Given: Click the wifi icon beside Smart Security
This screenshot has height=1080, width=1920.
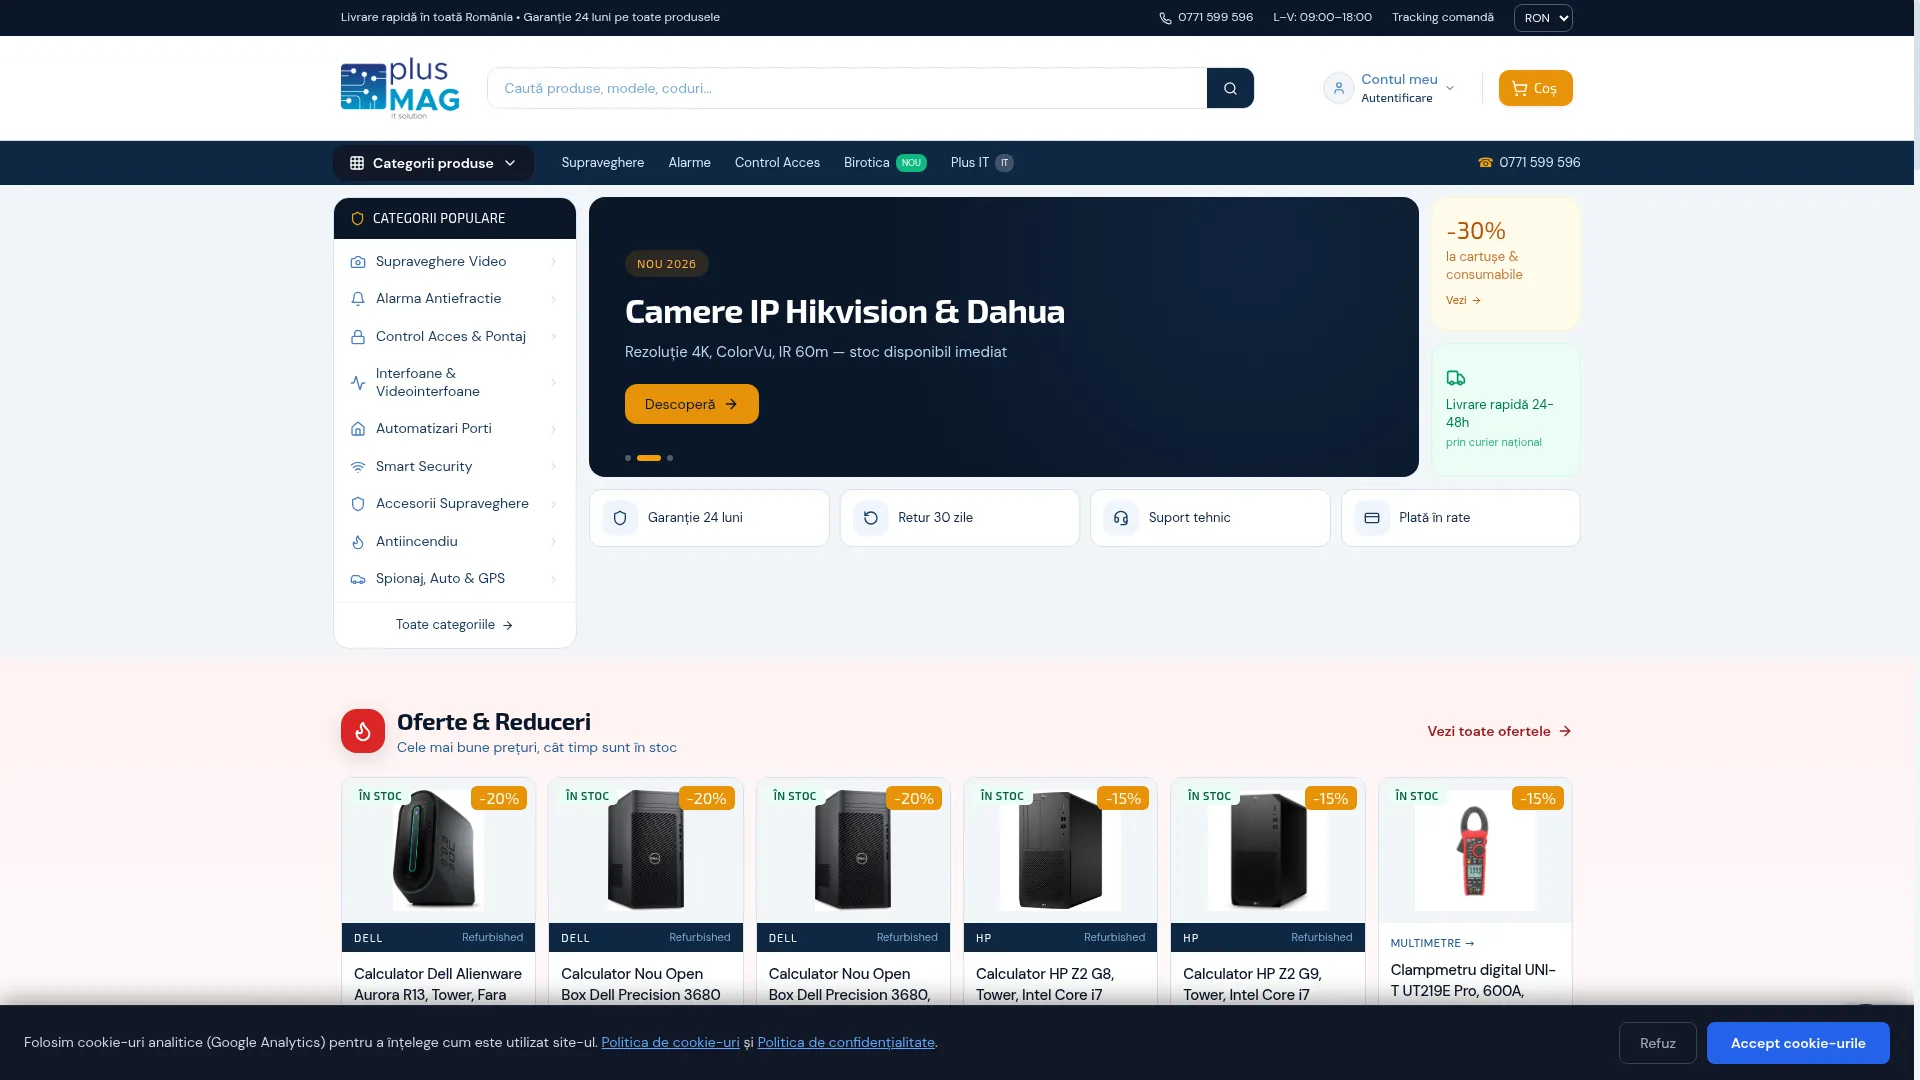Looking at the screenshot, I should coord(358,467).
